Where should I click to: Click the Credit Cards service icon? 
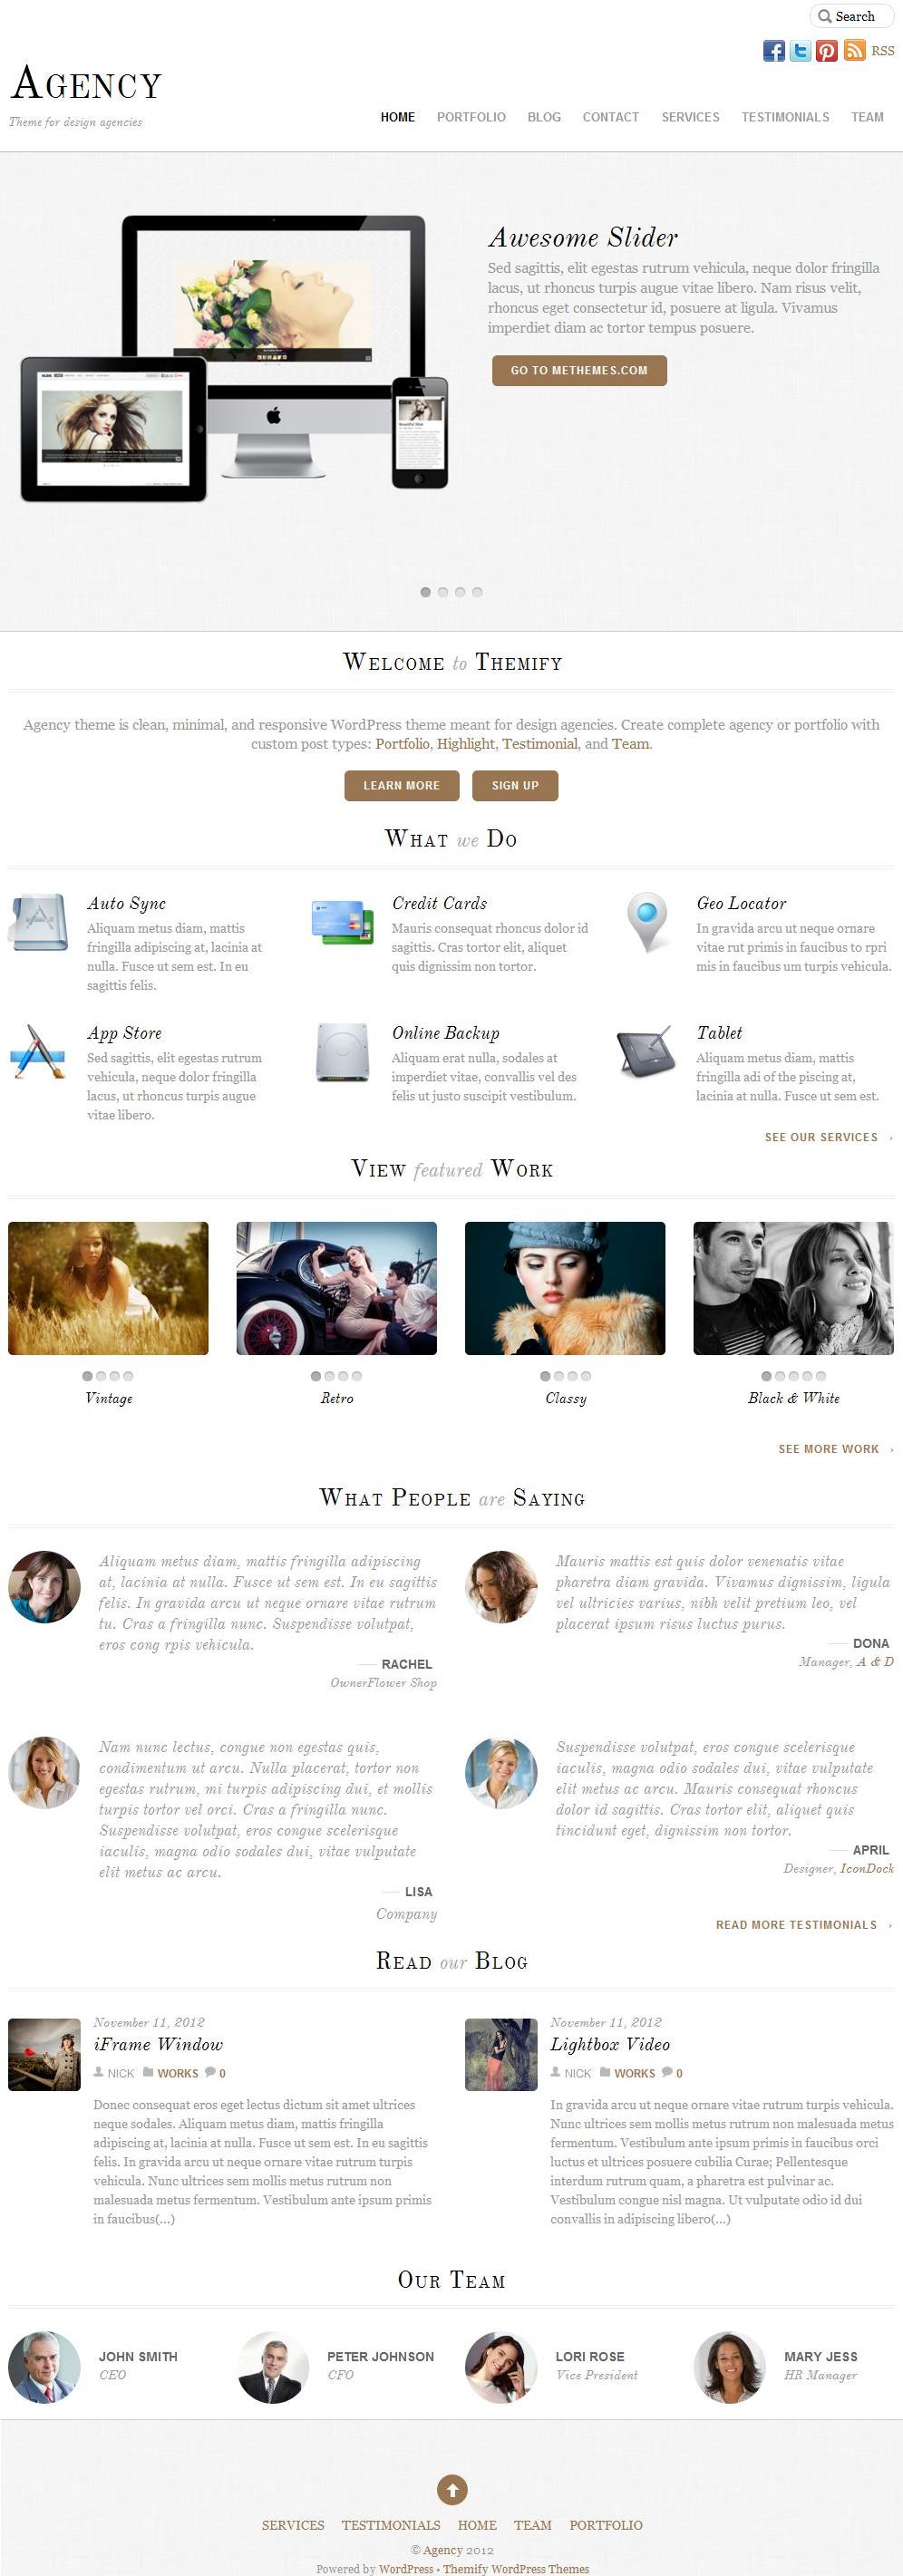[x=342, y=922]
